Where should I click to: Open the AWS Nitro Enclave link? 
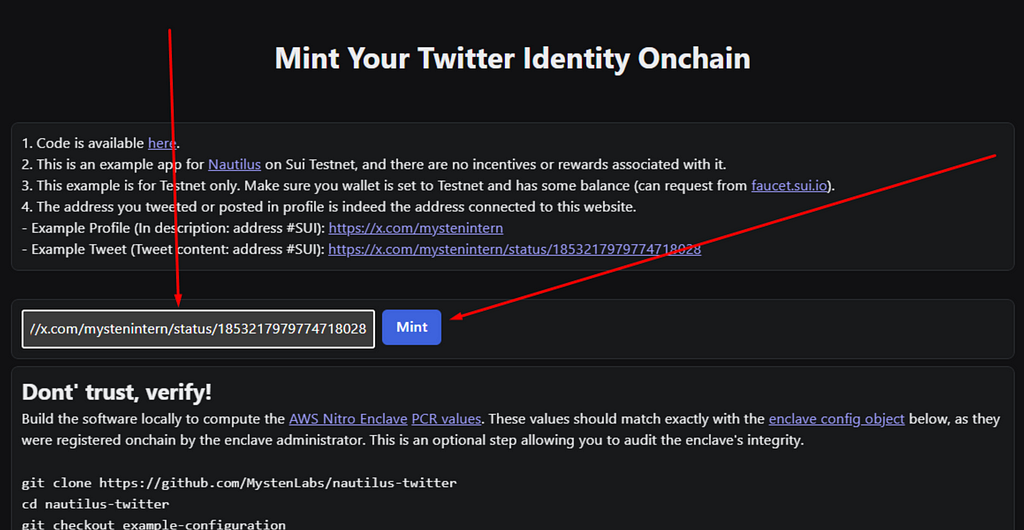(349, 419)
